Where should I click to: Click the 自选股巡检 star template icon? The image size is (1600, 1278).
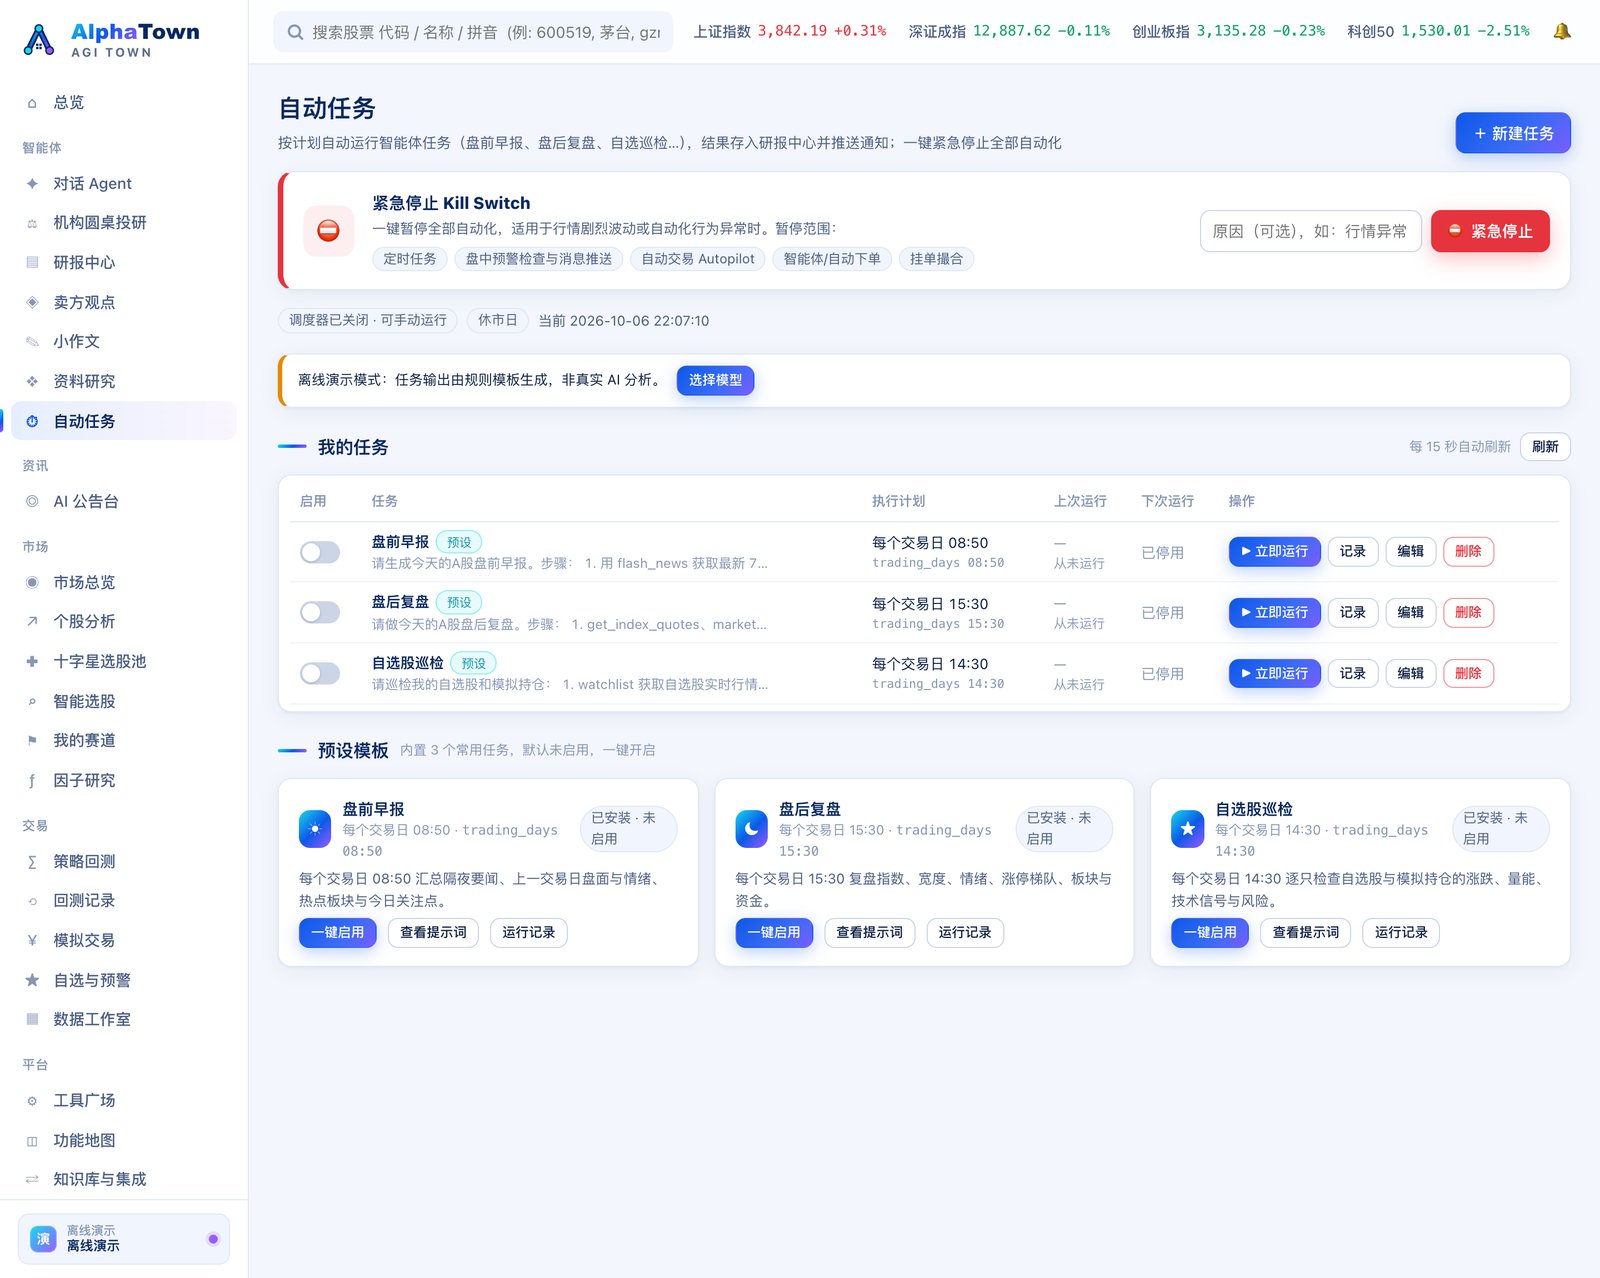1187,828
